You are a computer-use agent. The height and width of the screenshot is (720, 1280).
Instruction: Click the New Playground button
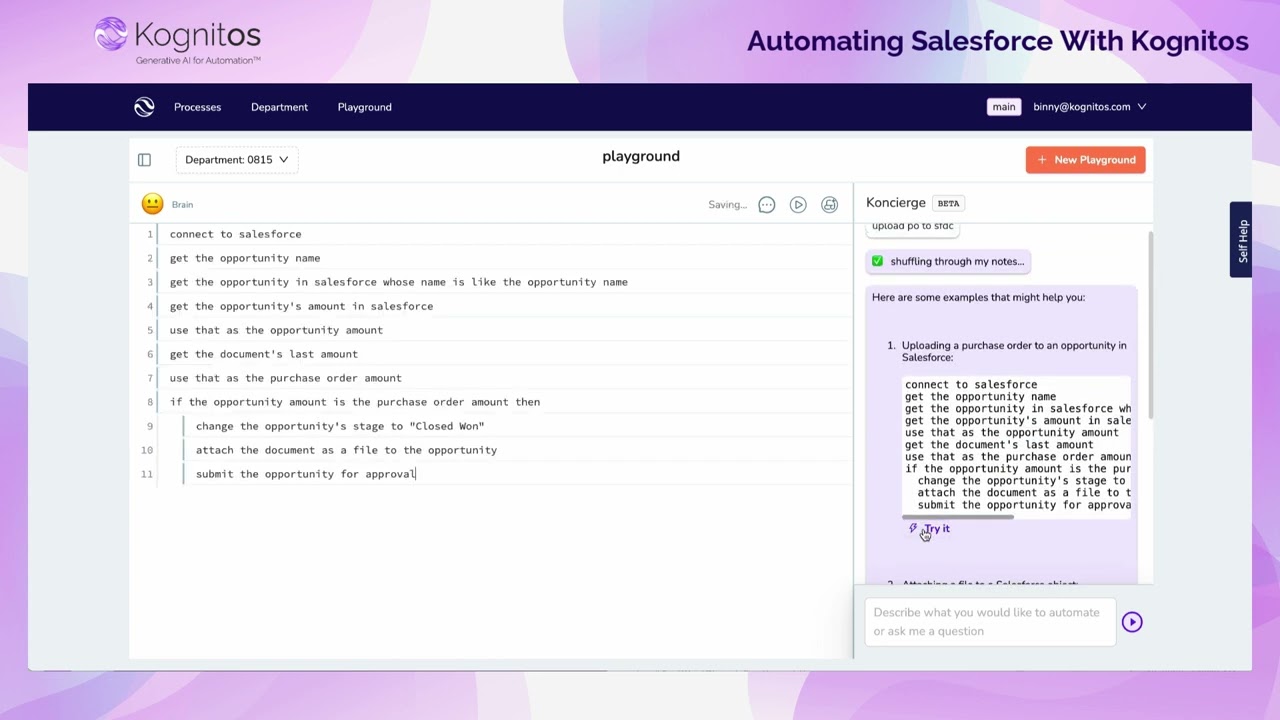click(1085, 160)
